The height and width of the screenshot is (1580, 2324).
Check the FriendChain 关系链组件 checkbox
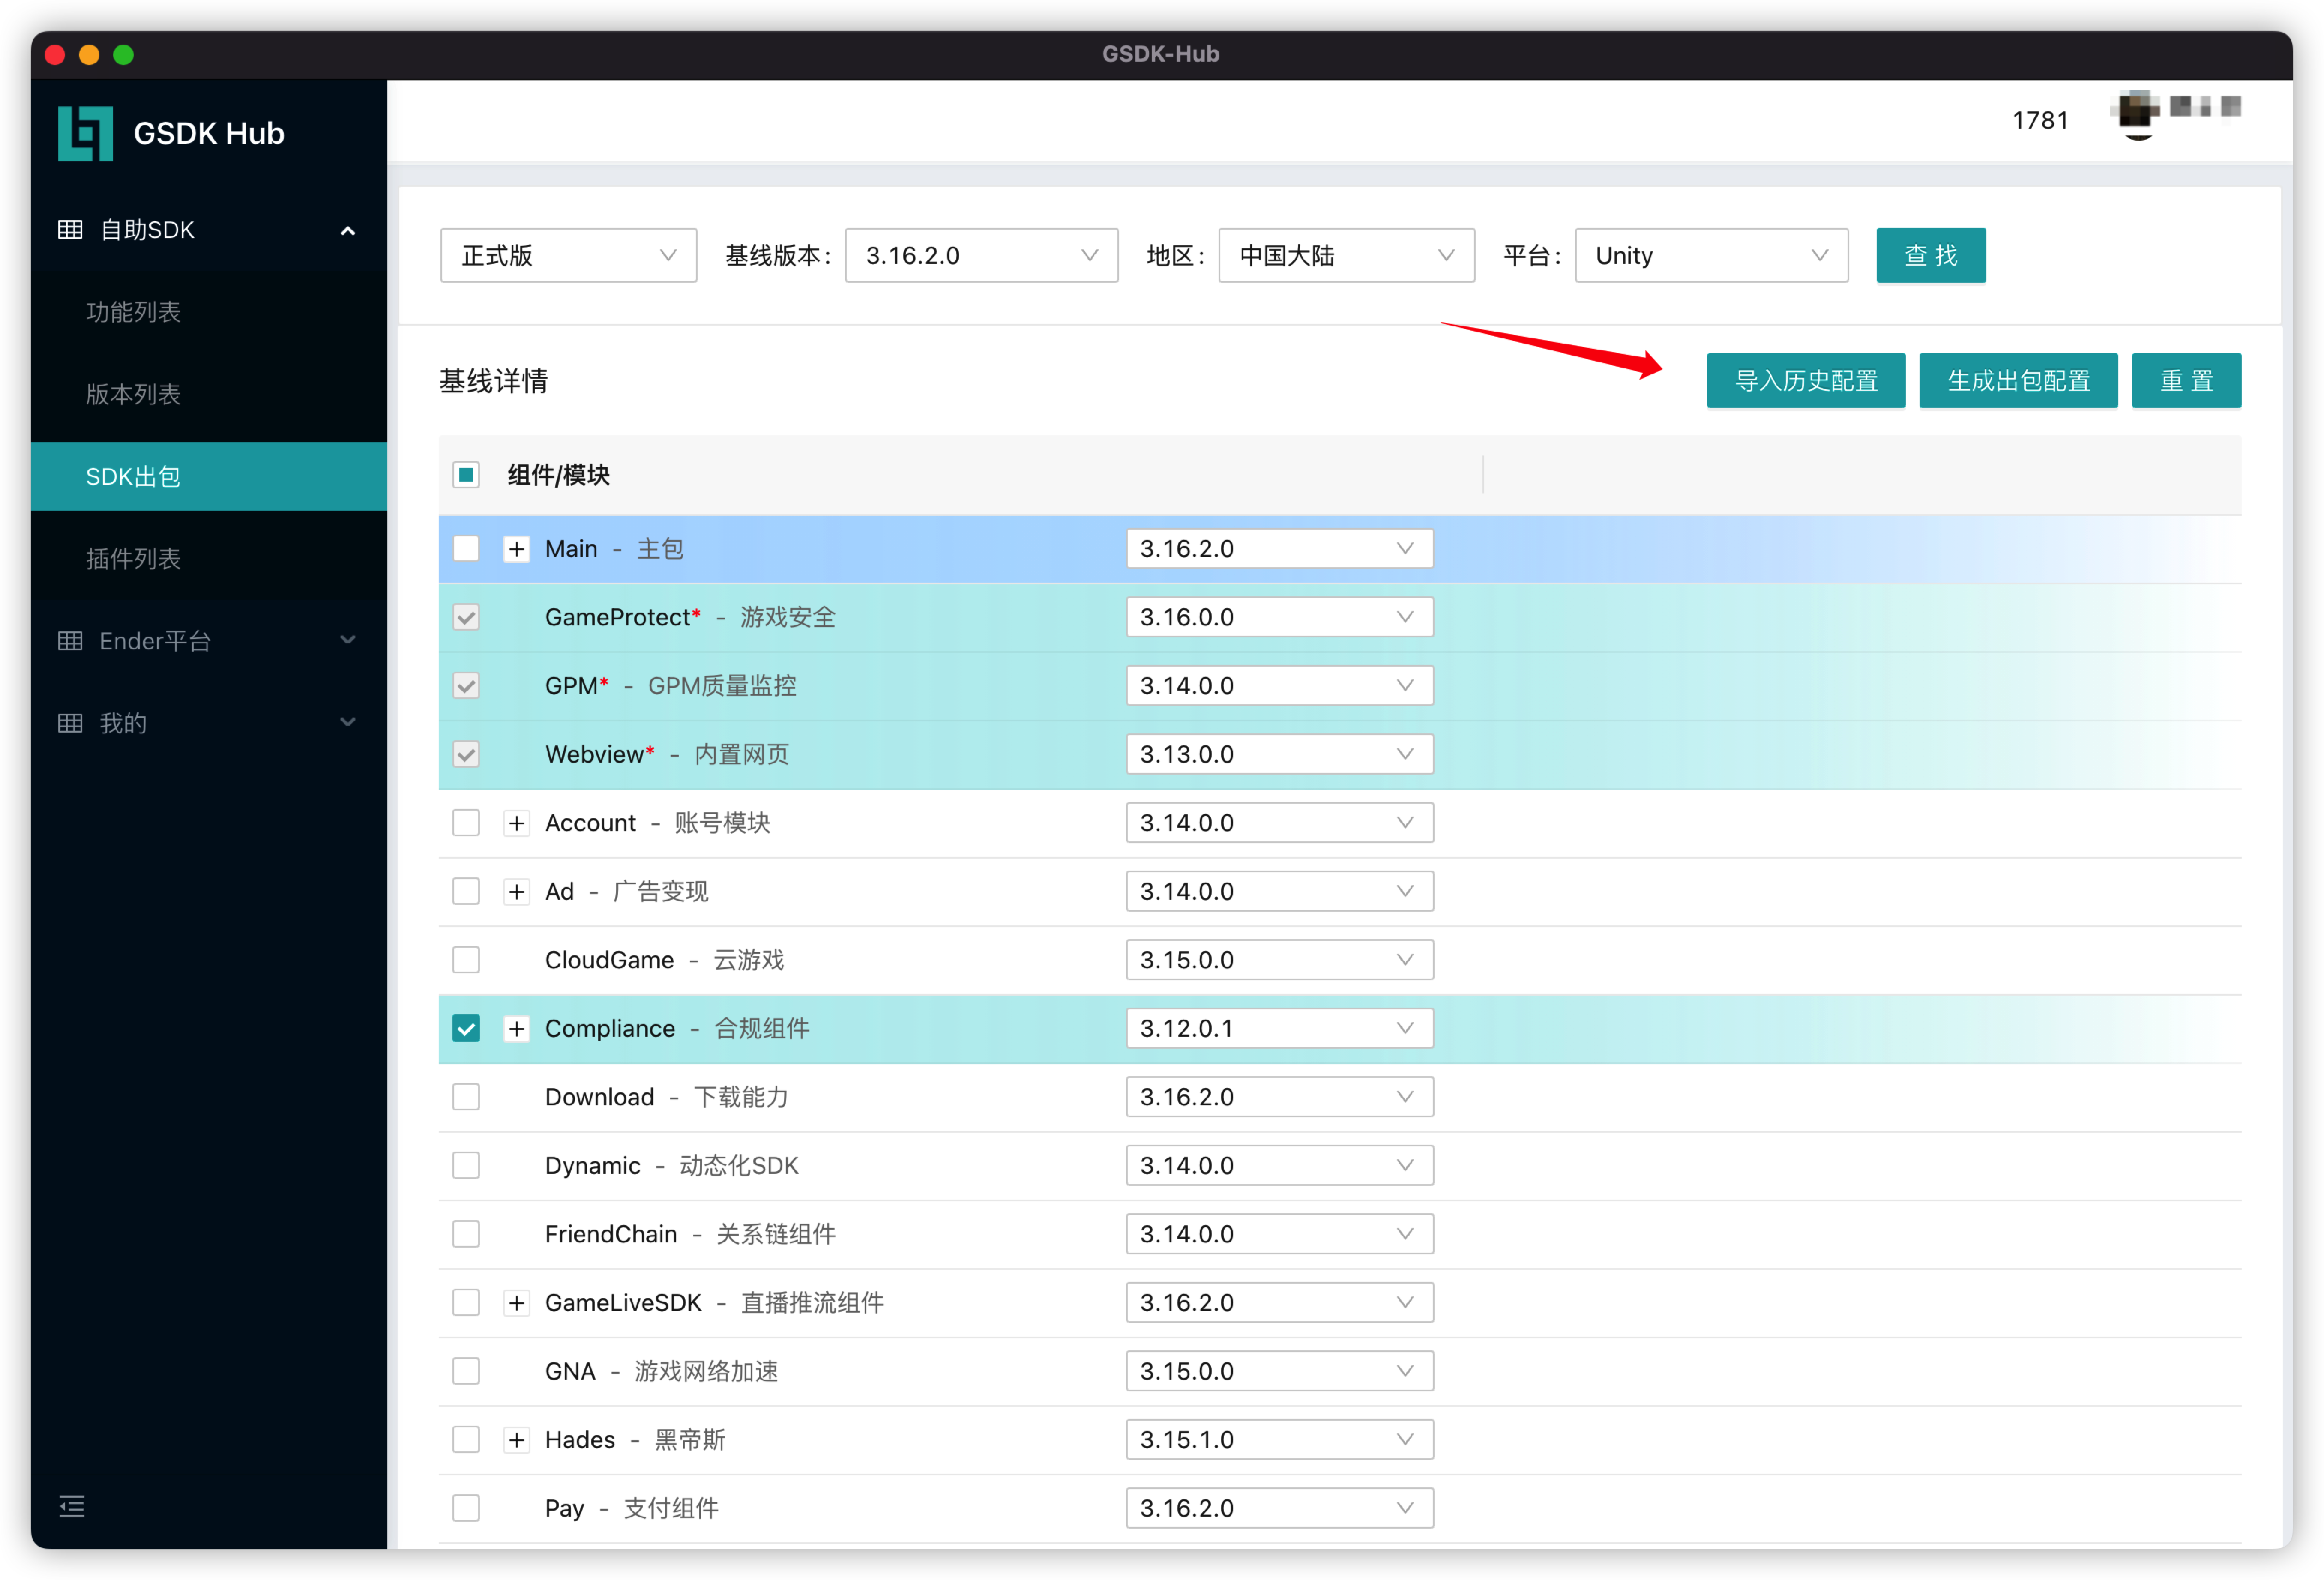pos(466,1234)
